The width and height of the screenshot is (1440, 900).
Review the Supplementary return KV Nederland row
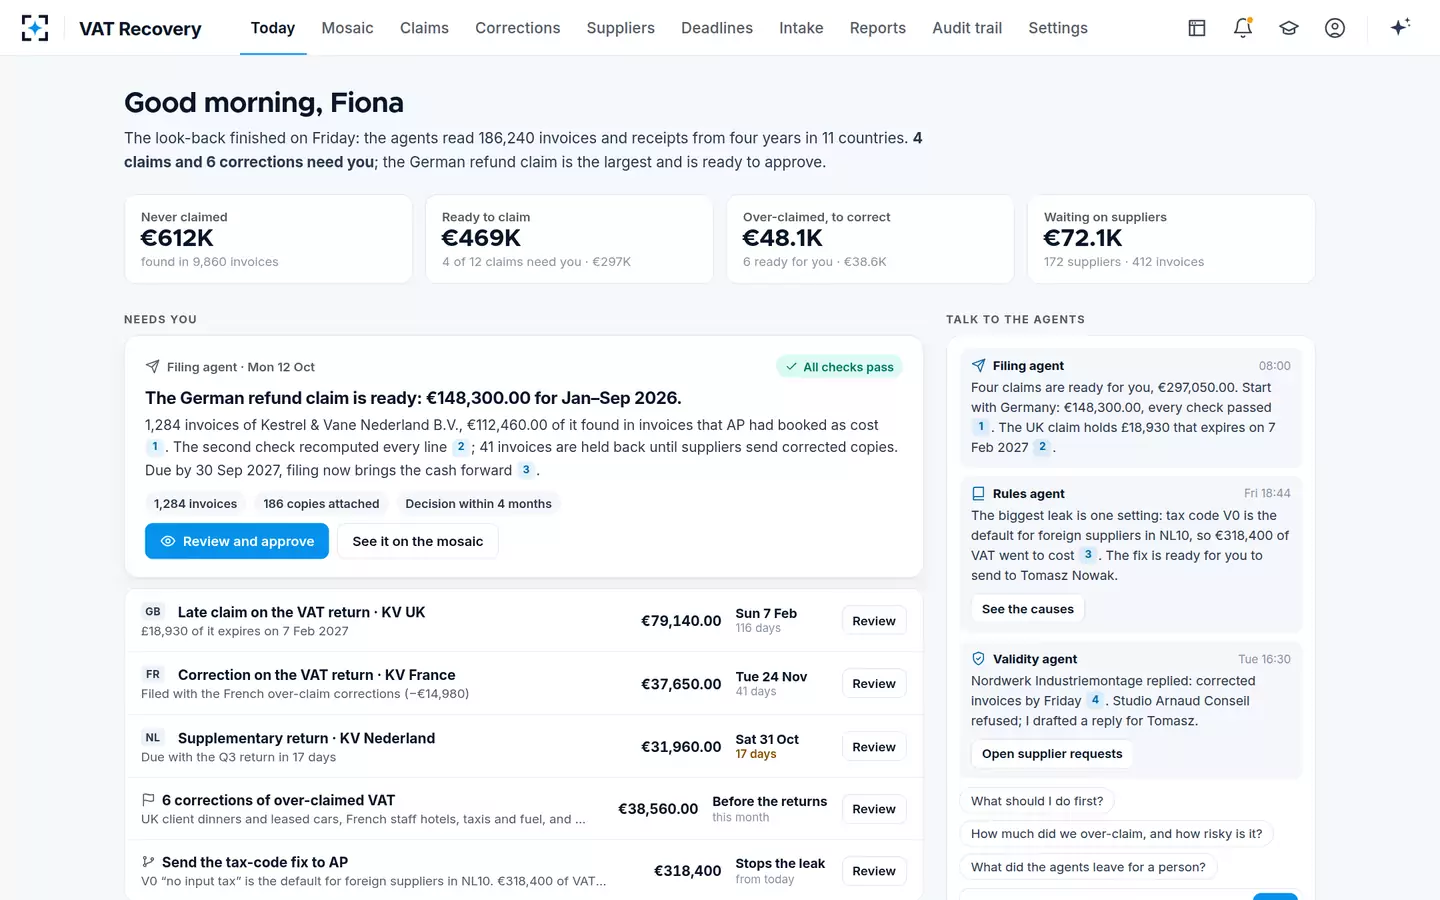click(x=874, y=747)
